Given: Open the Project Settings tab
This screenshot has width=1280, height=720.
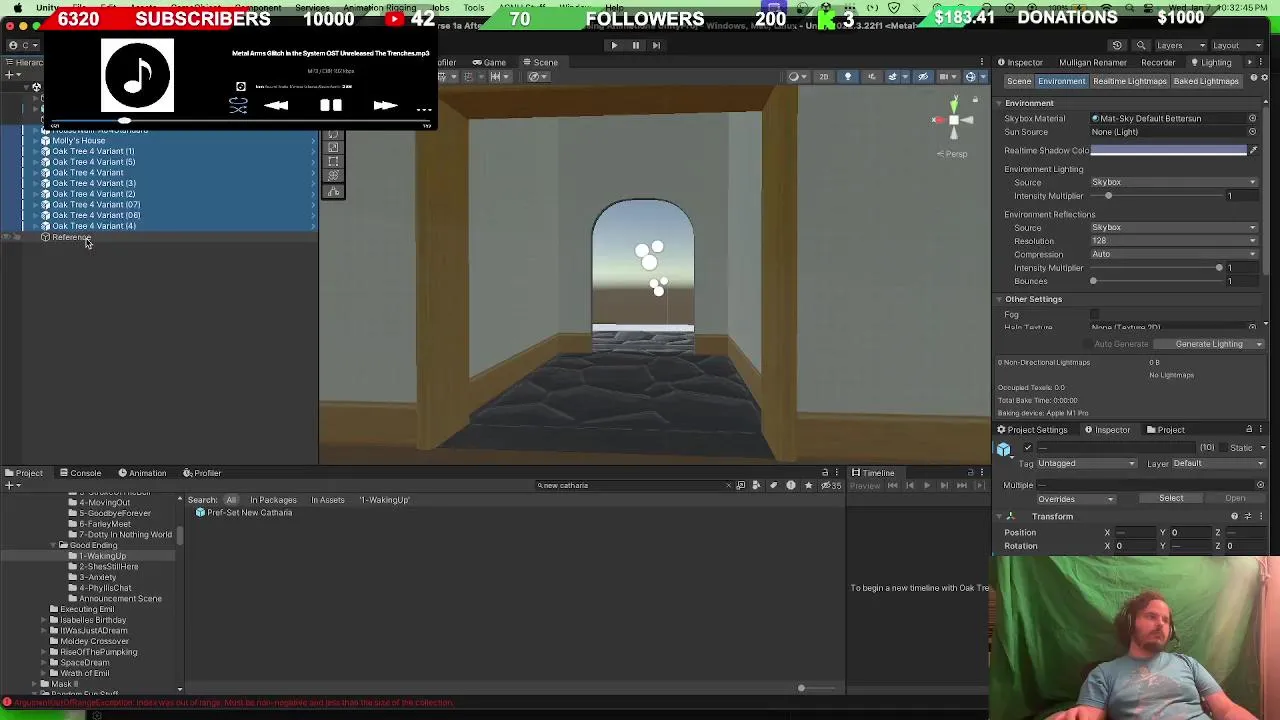Looking at the screenshot, I should coord(1031,430).
